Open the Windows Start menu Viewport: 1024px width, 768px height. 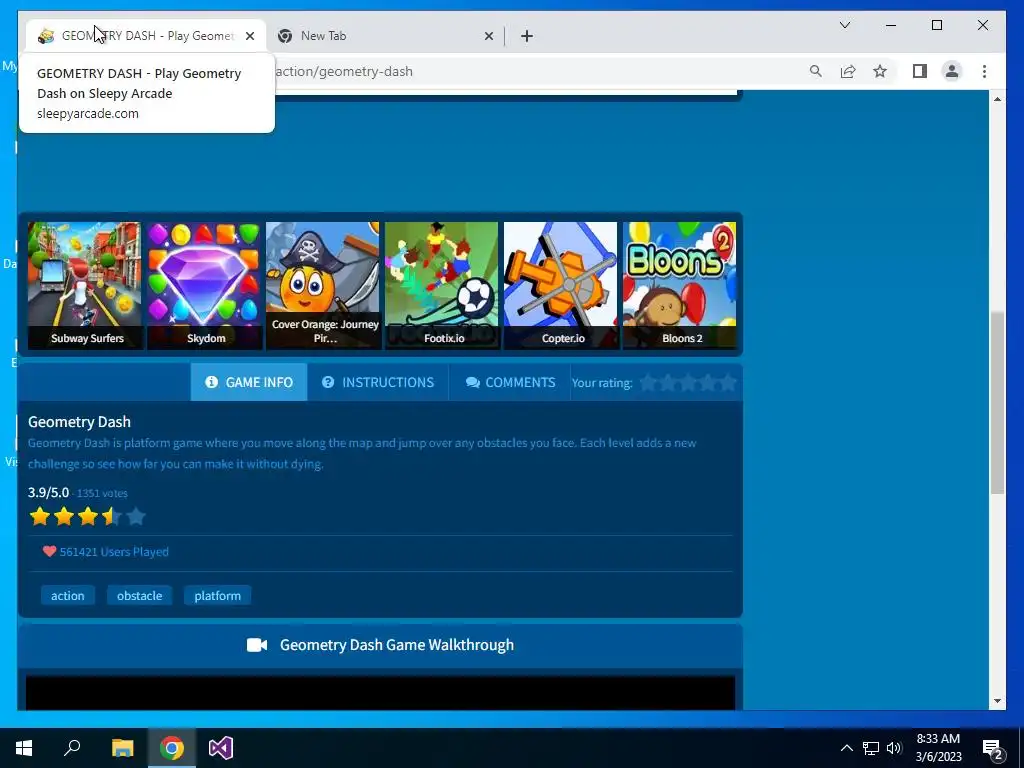[24, 748]
